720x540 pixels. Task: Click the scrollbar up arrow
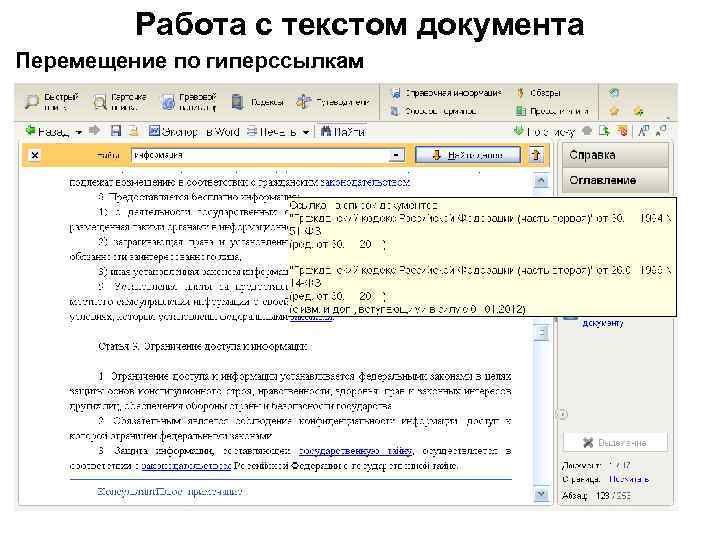[541, 180]
